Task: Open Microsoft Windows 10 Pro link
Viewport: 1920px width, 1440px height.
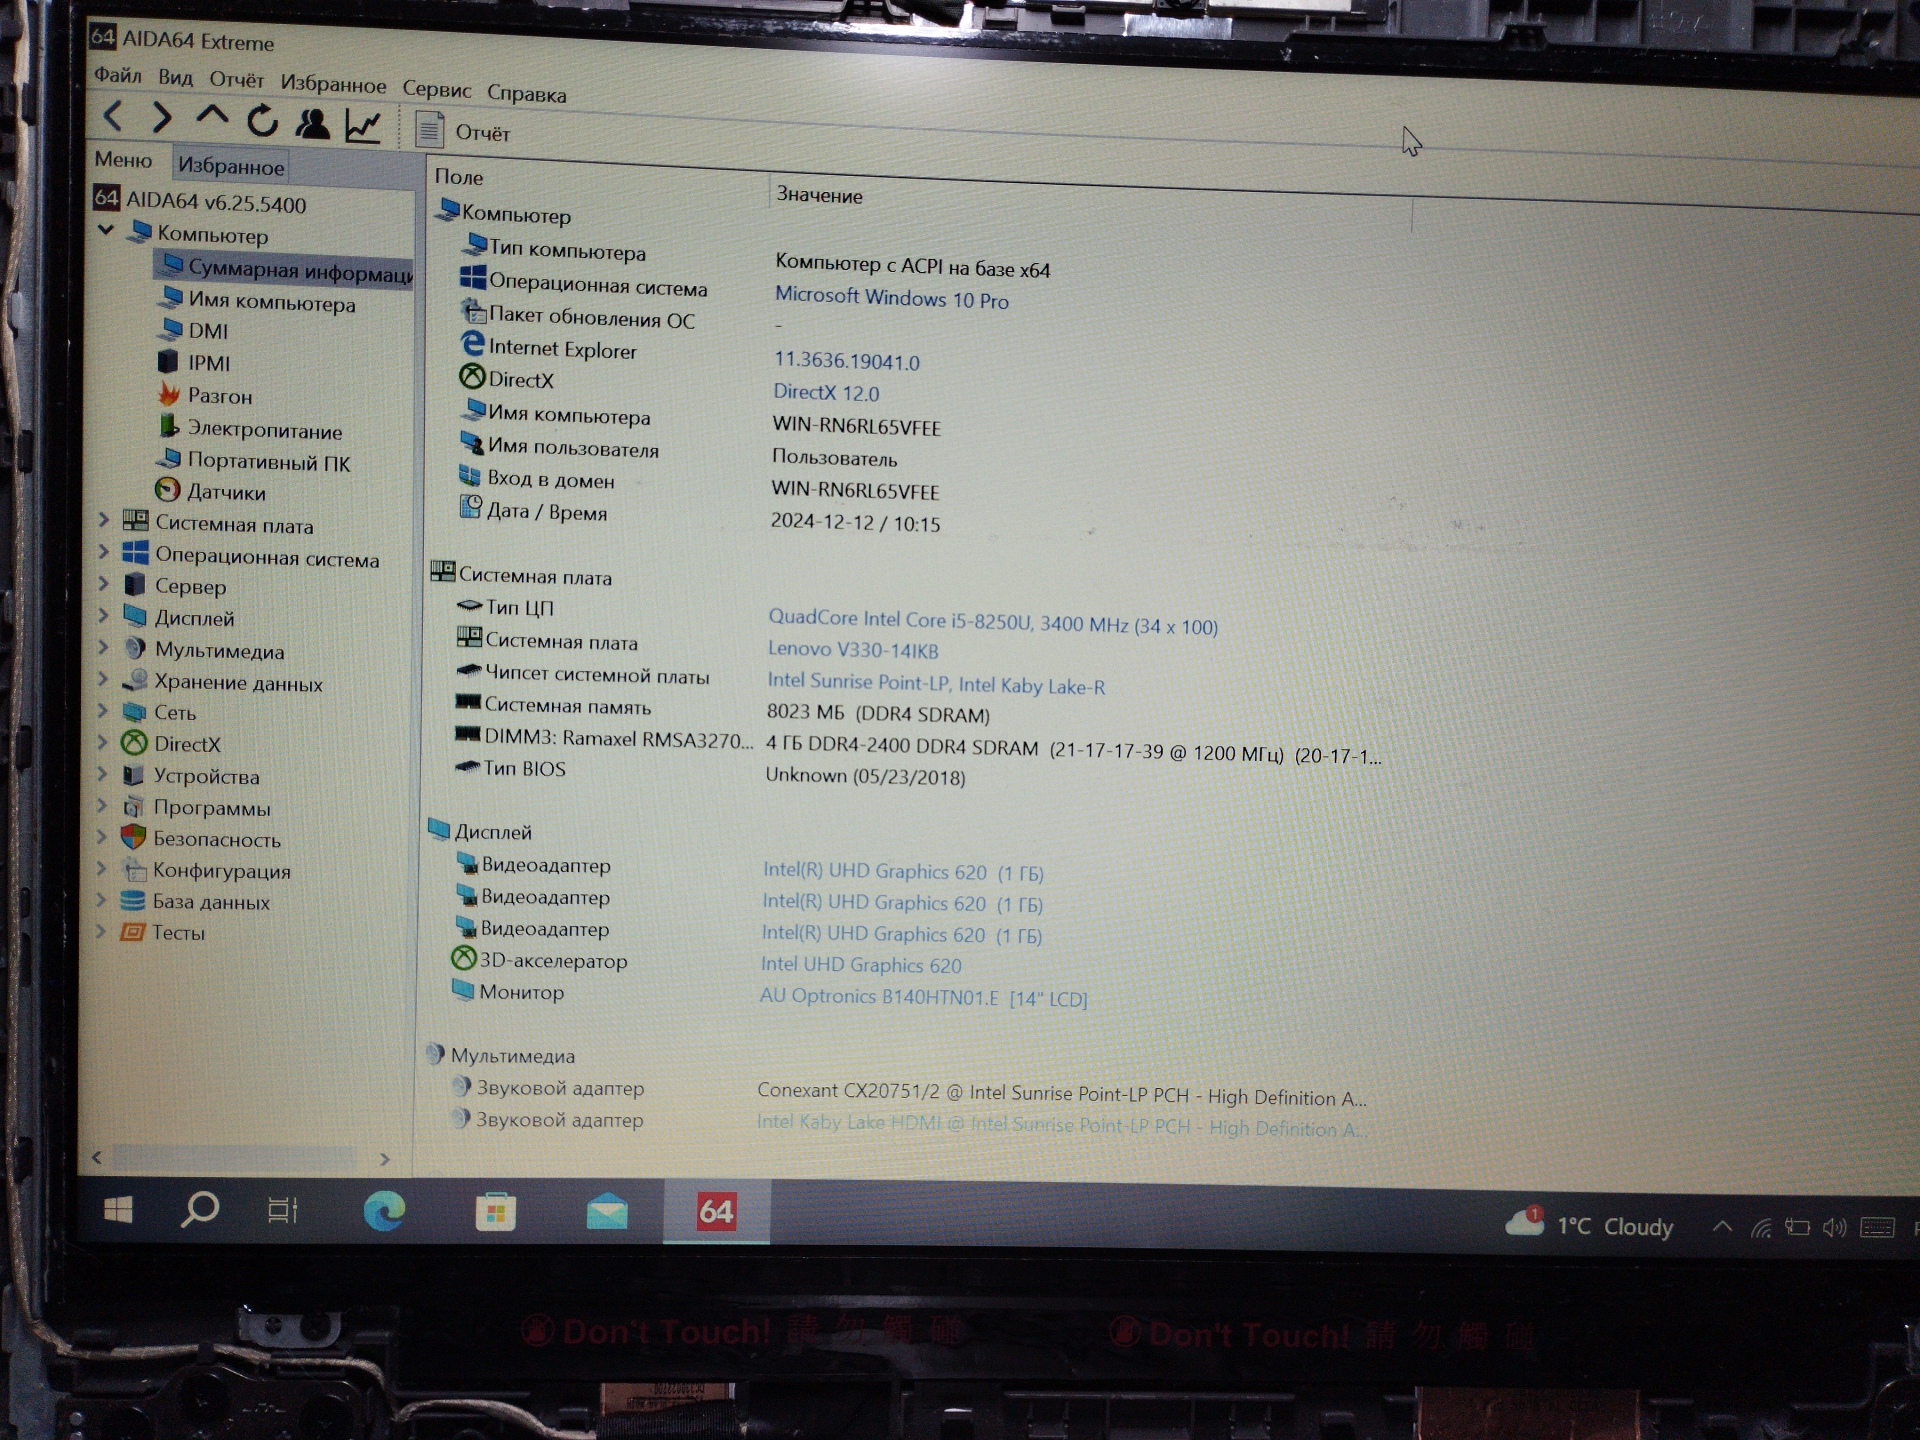Action: pos(891,298)
